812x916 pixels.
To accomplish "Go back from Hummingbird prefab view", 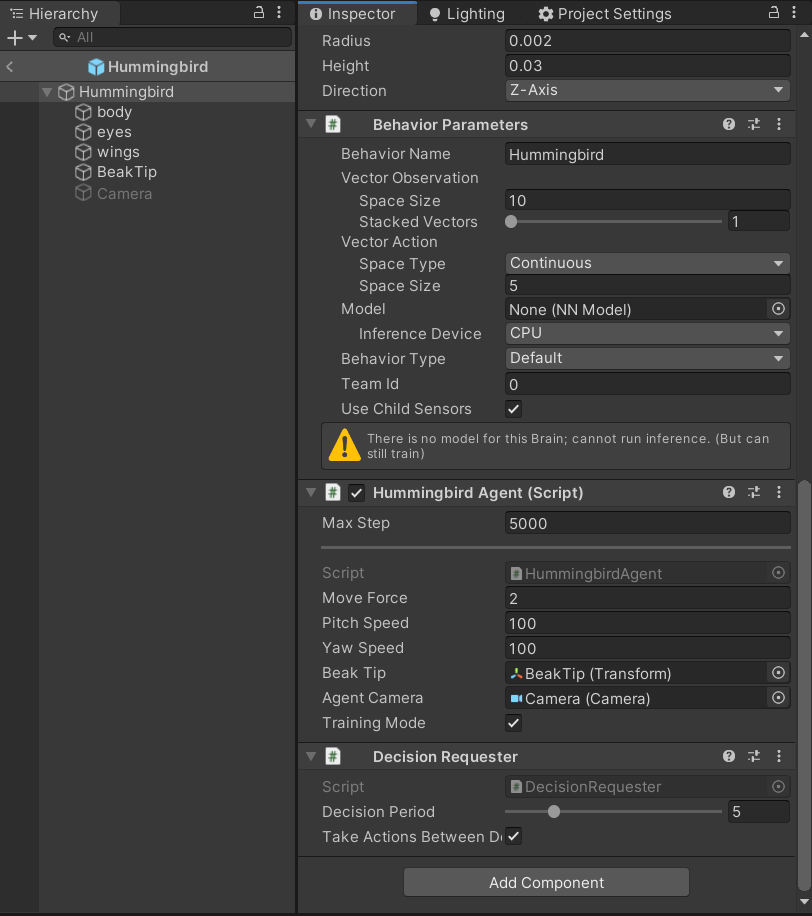I will pyautogui.click(x=9, y=67).
